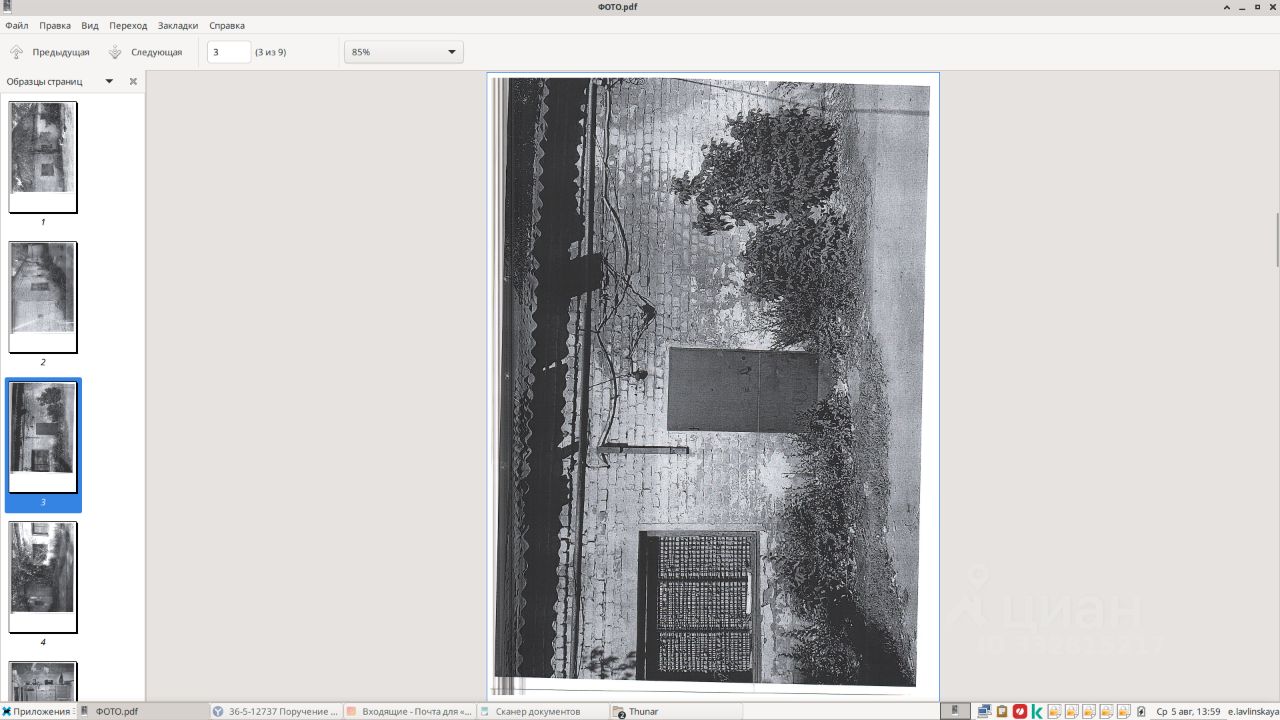
Task: Open the Приложения applications menu
Action: (x=38, y=712)
